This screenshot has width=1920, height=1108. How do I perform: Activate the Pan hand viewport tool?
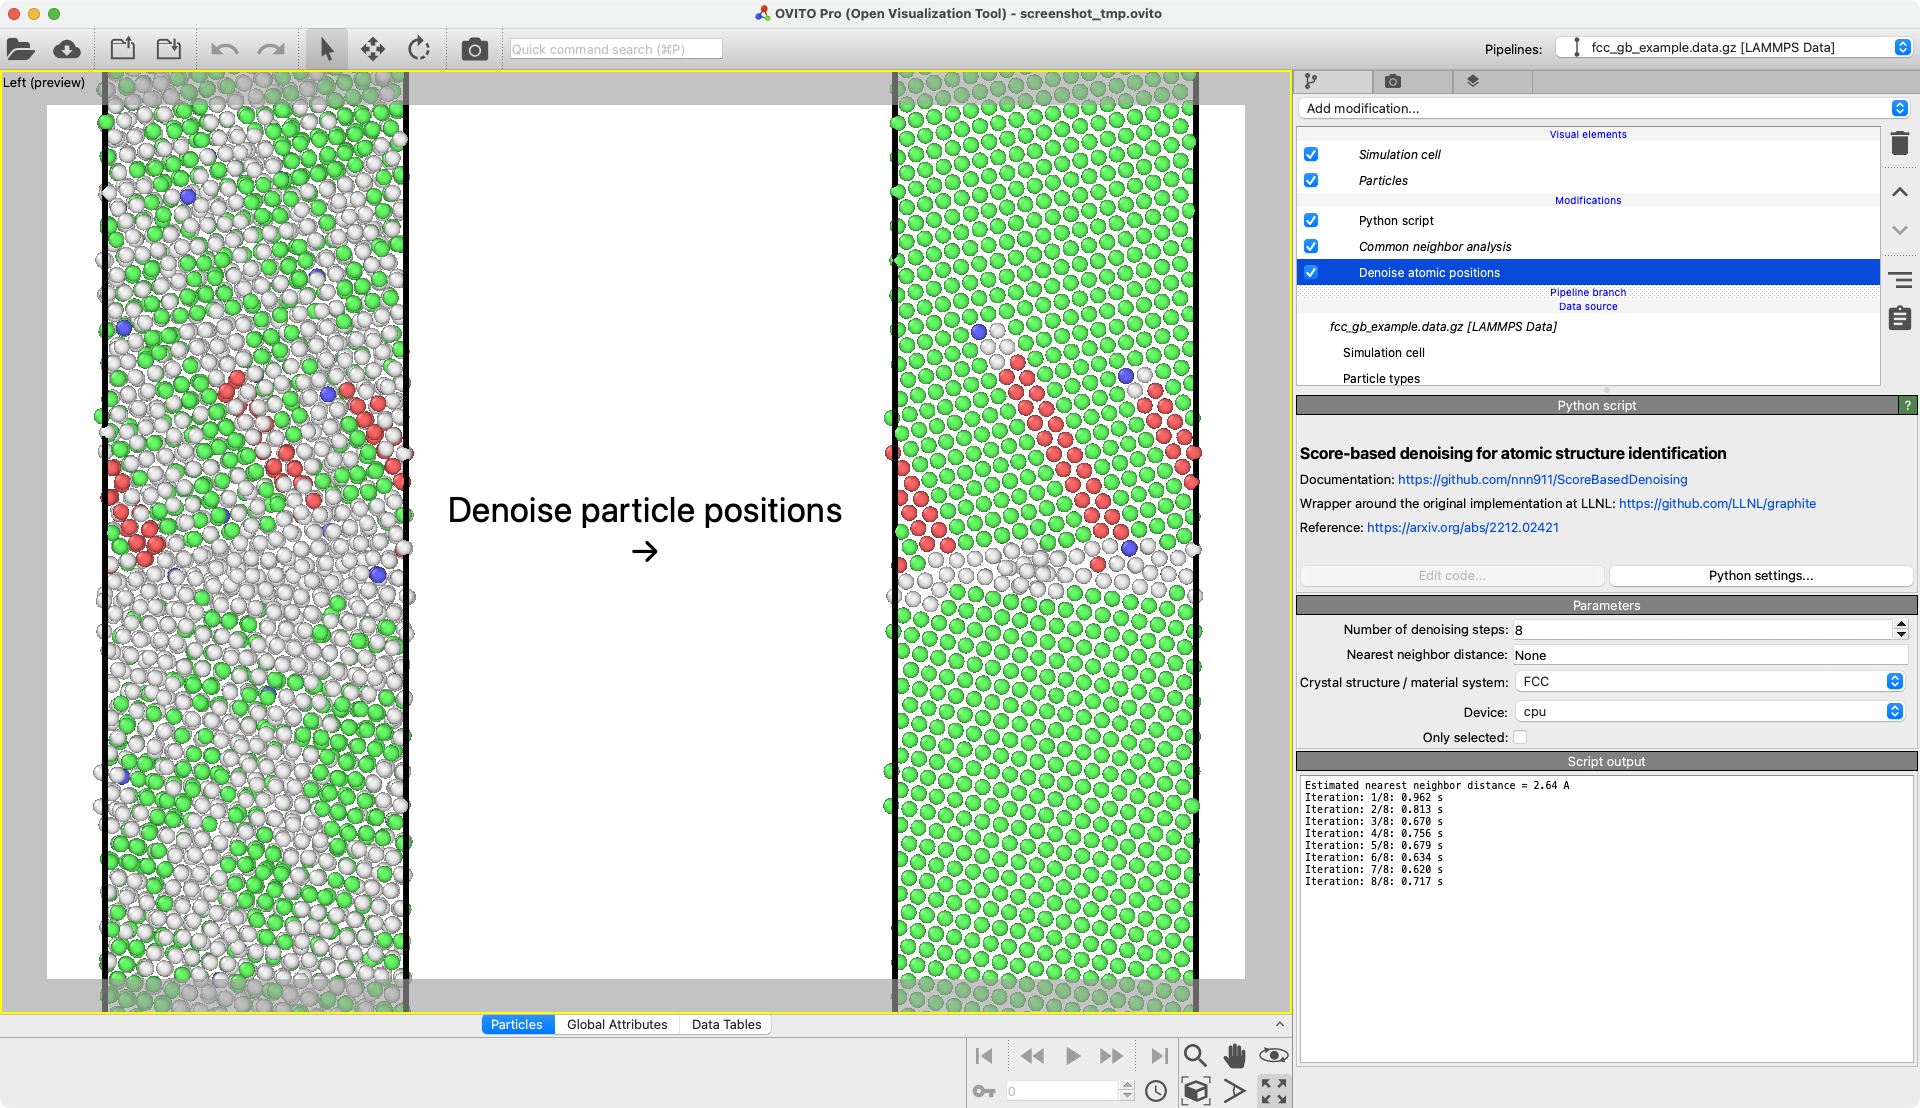1235,1056
